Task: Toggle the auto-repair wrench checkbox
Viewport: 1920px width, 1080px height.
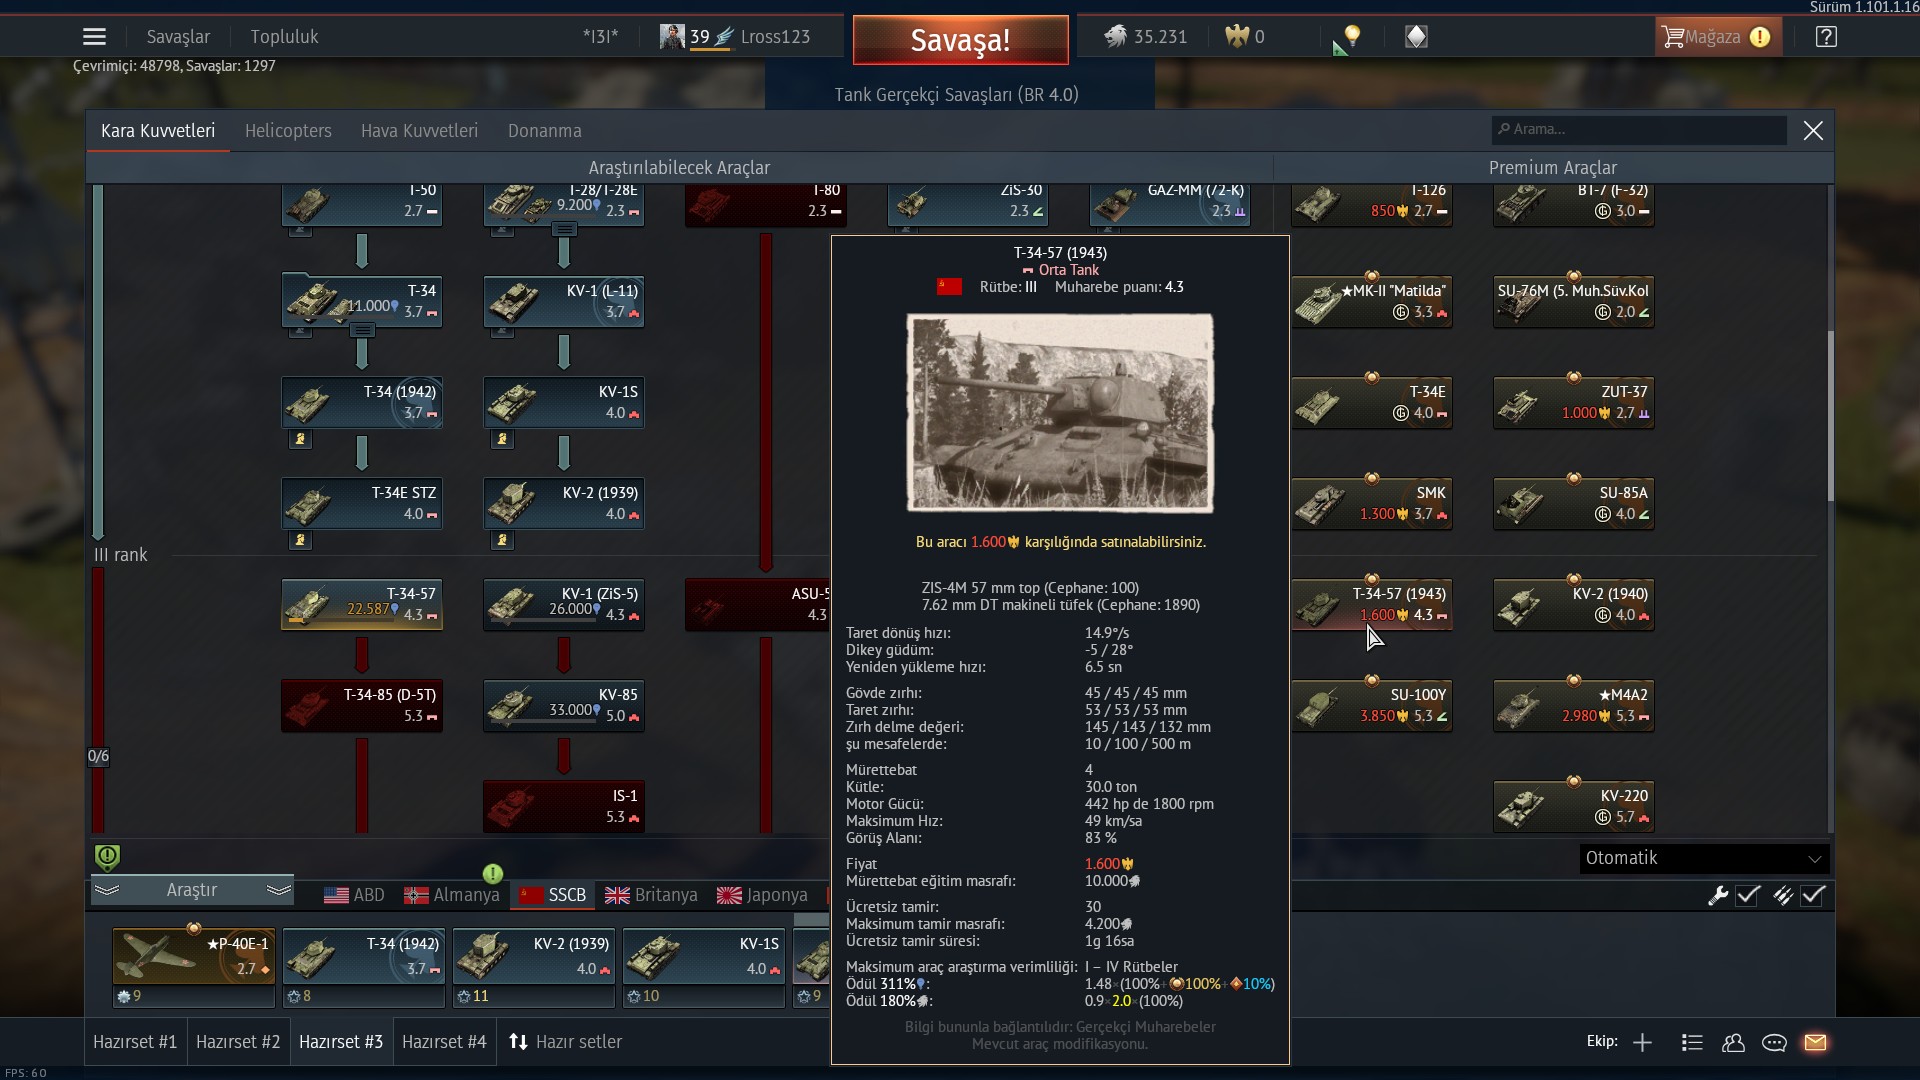Action: click(1747, 895)
